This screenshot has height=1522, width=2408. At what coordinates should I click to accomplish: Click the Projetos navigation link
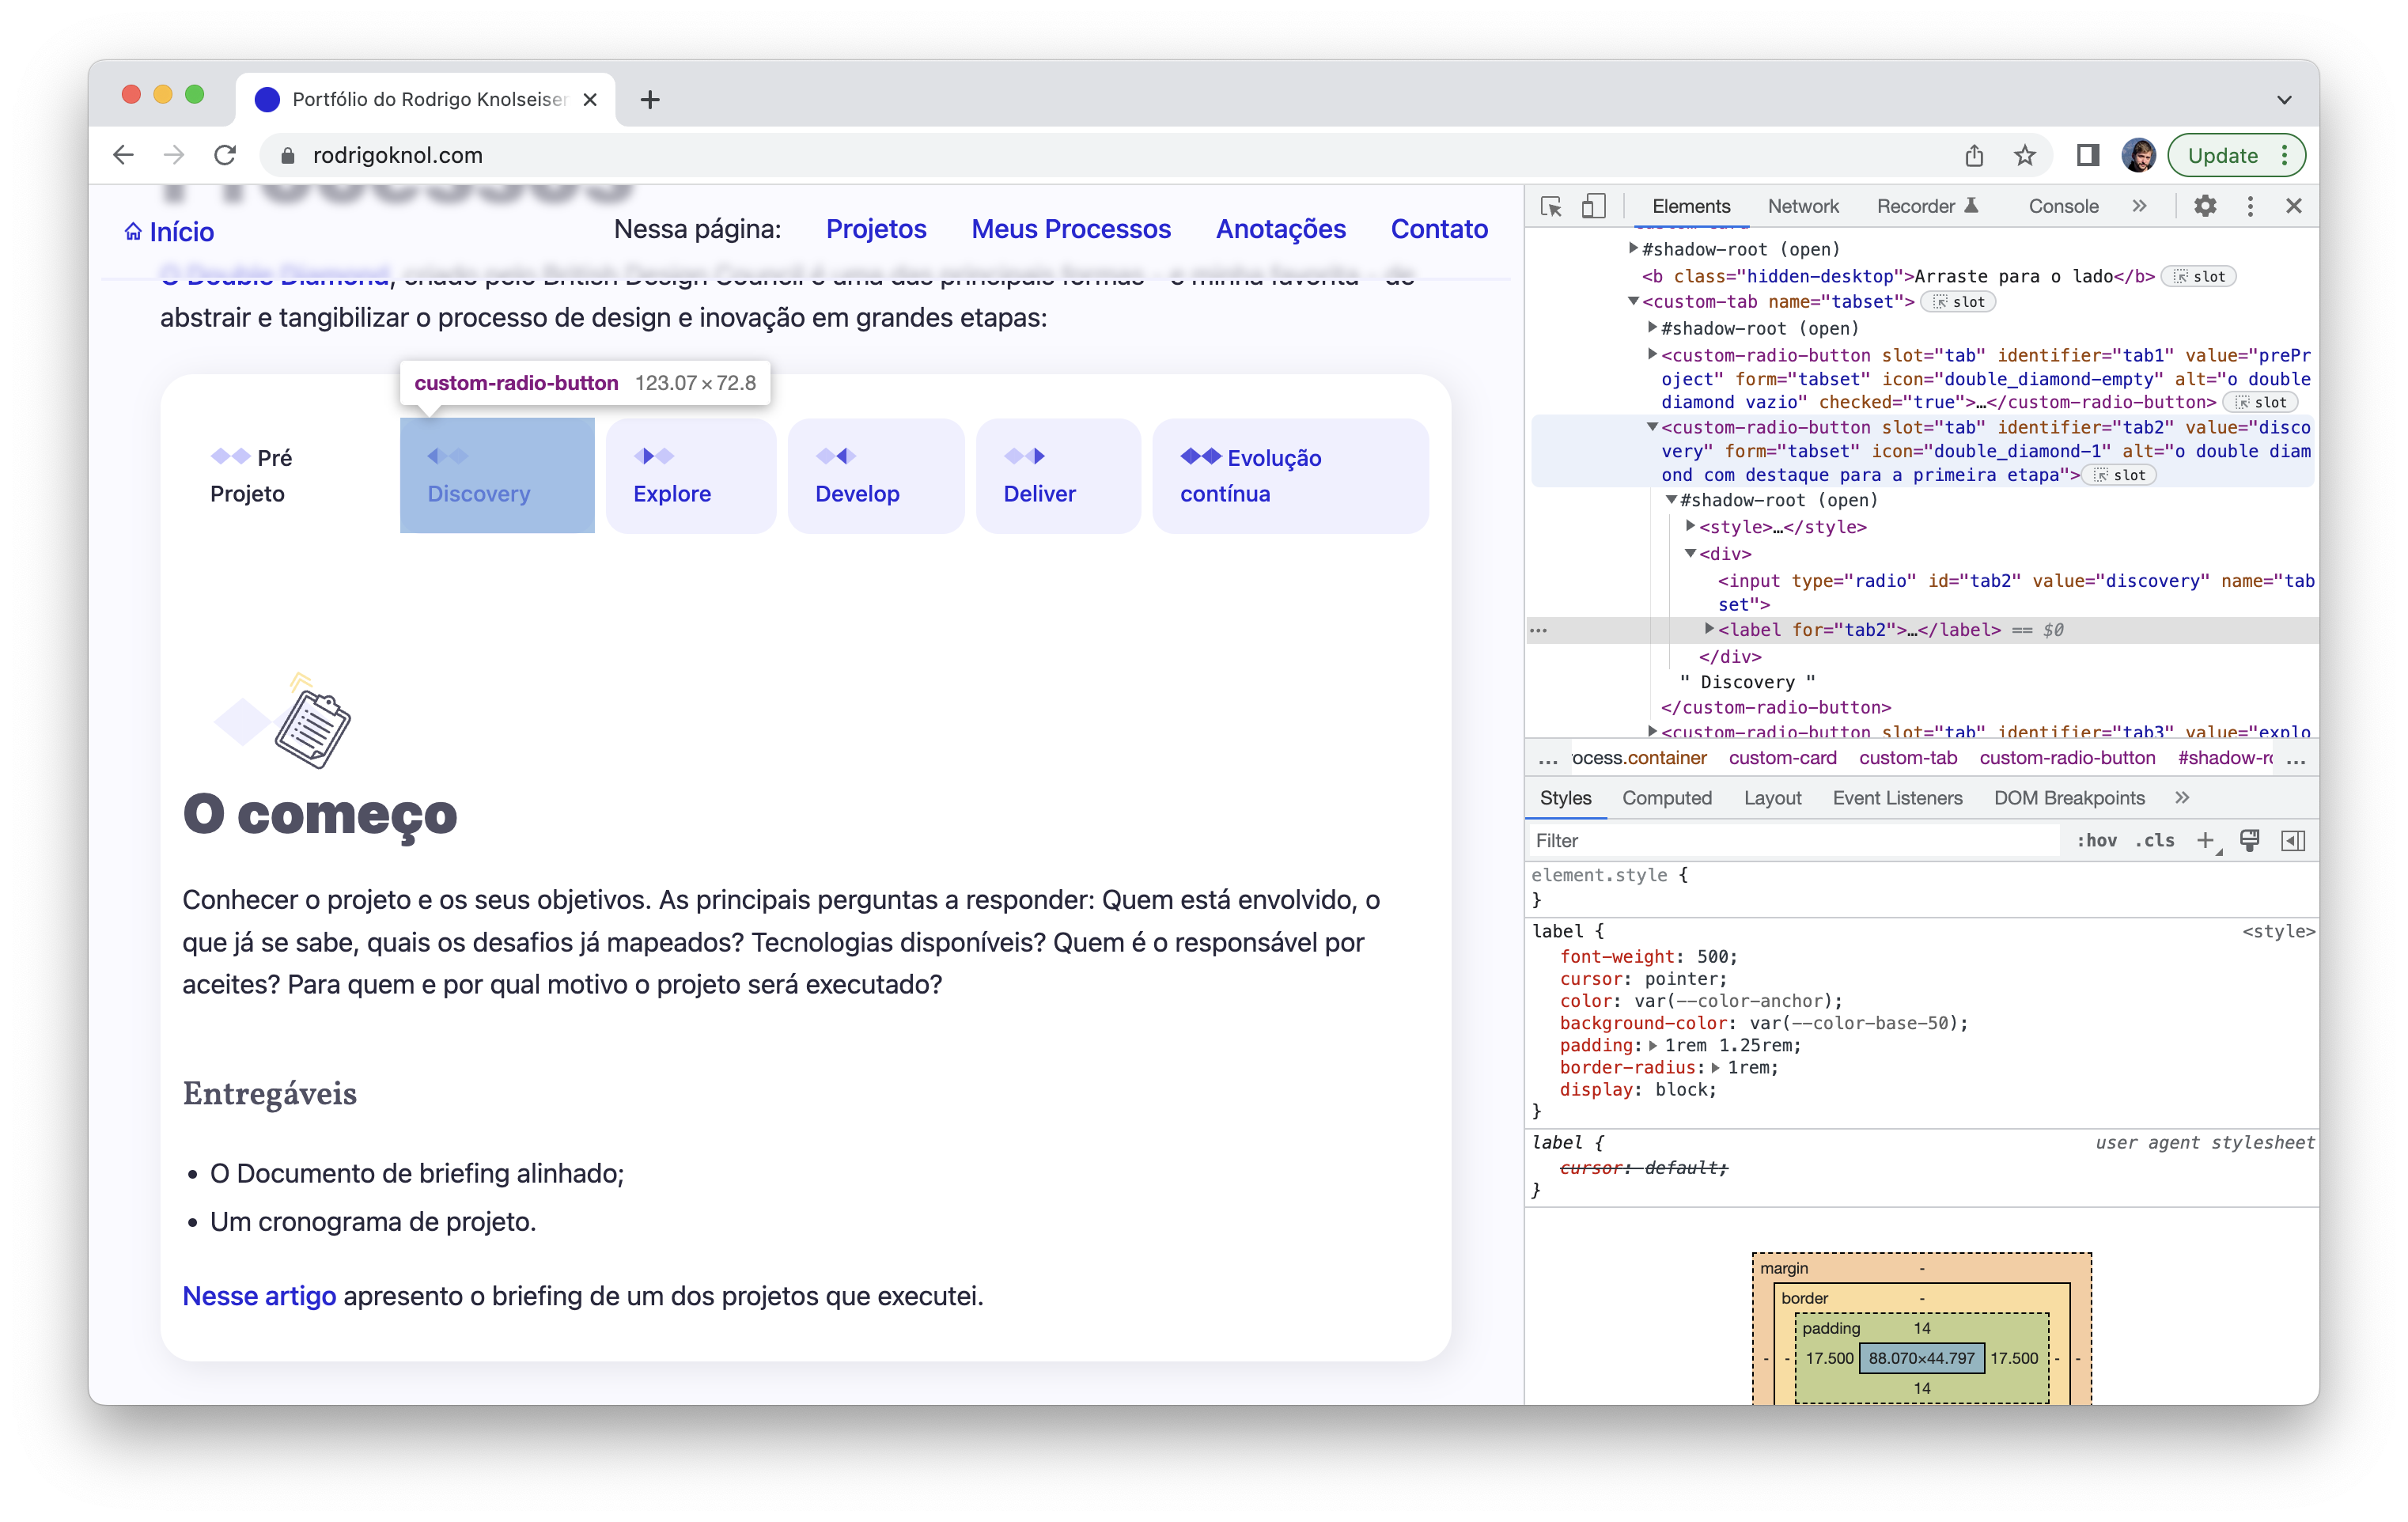coord(876,229)
